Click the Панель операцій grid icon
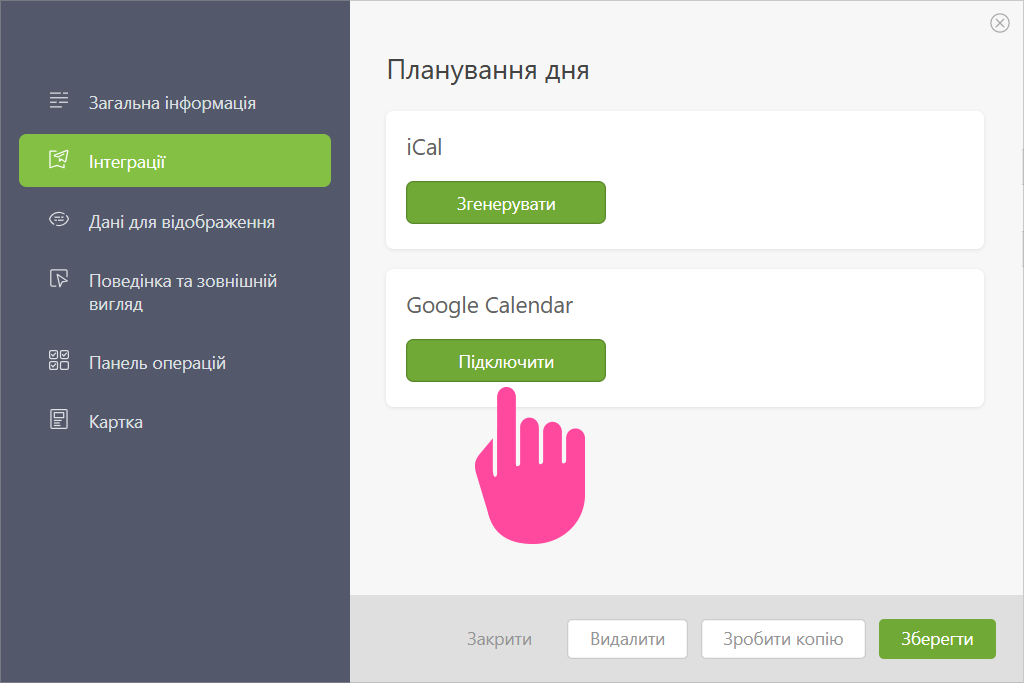1024x683 pixels. coord(59,360)
